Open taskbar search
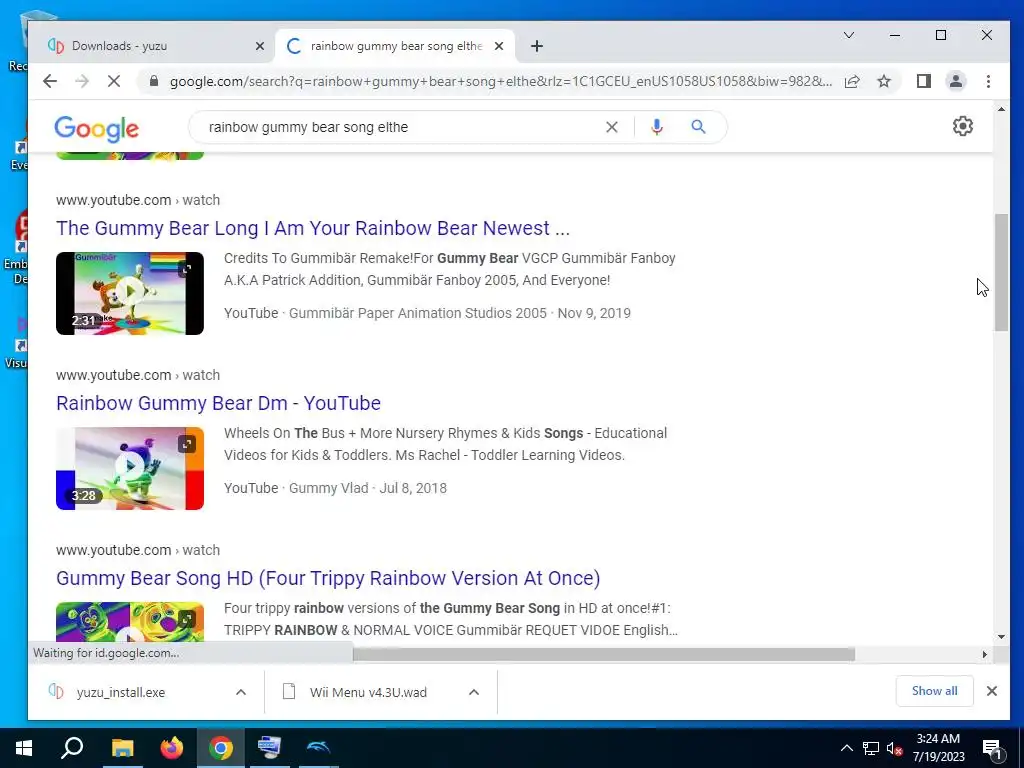 tap(72, 748)
